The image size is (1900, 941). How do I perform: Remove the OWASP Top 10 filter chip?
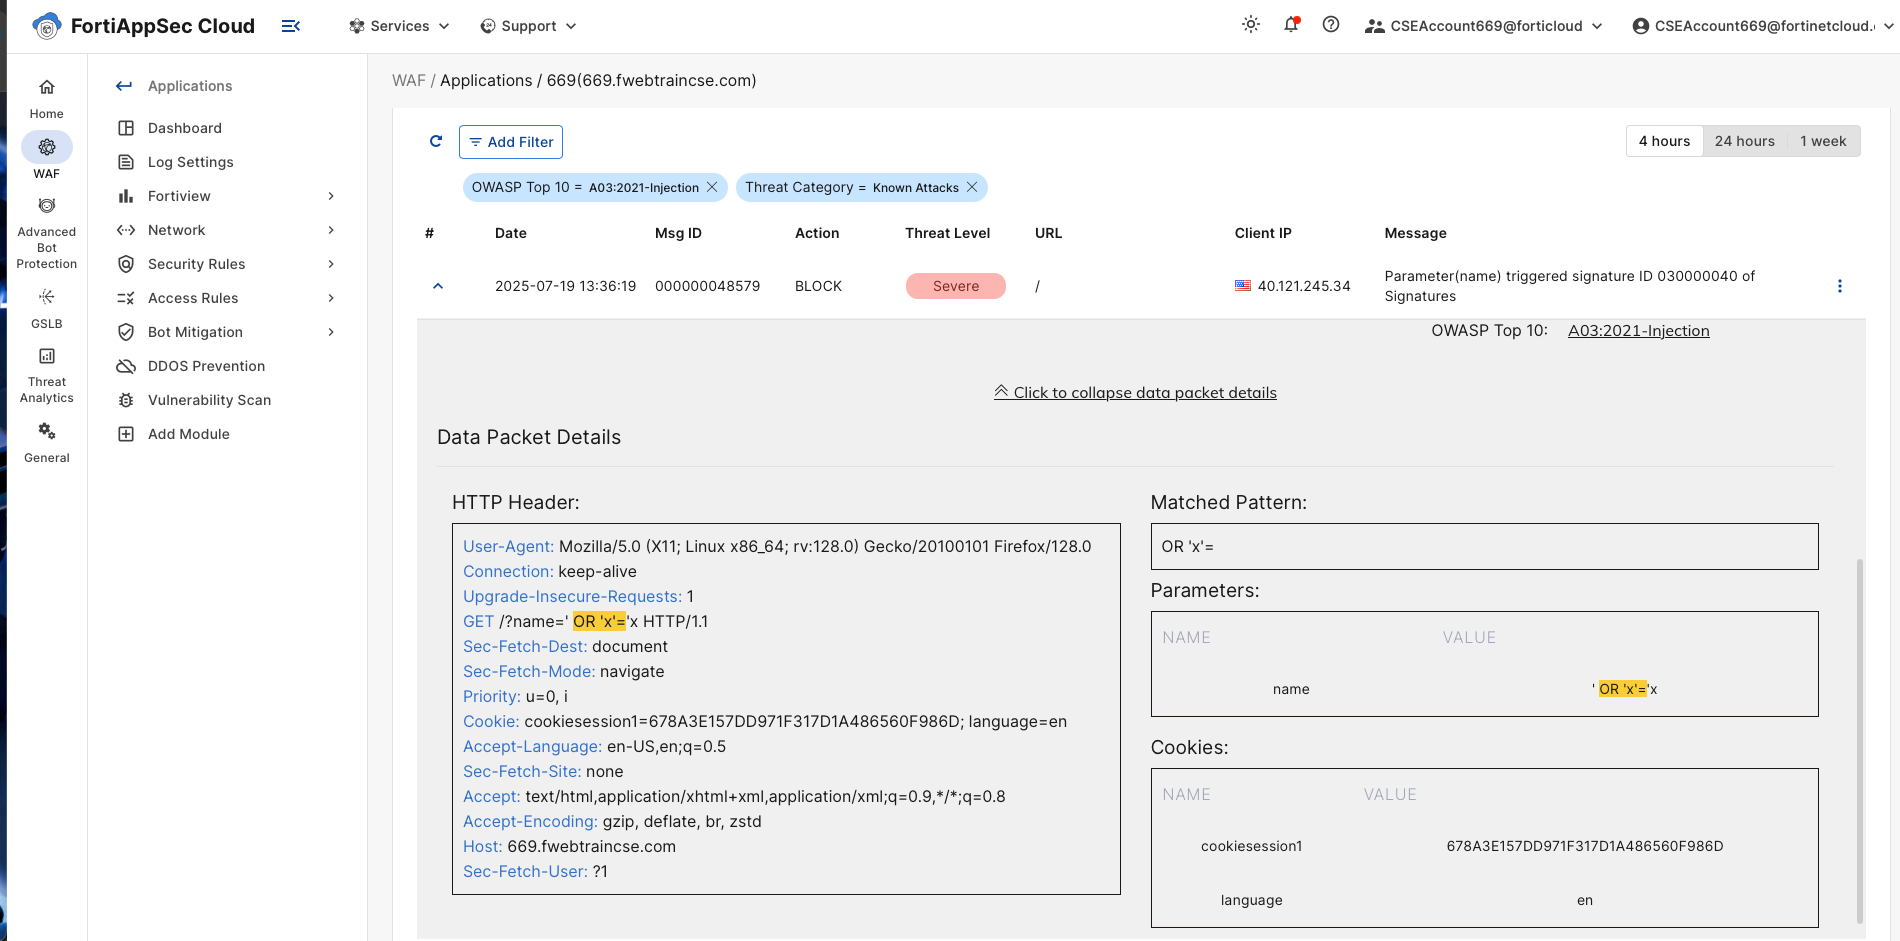pyautogui.click(x=712, y=187)
